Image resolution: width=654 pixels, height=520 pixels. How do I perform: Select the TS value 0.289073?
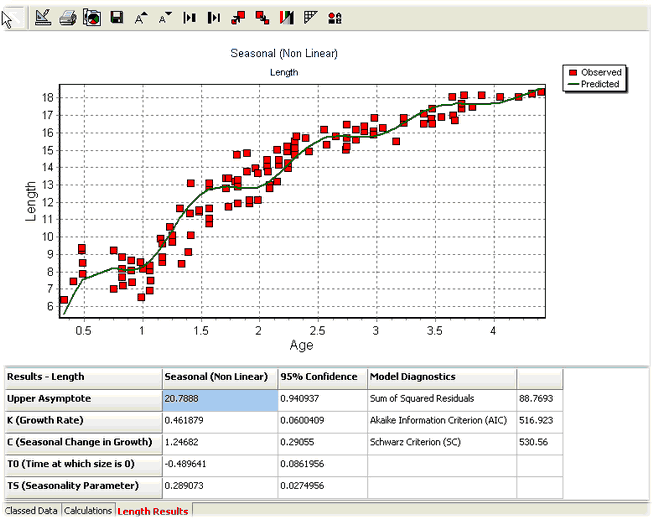tap(220, 487)
